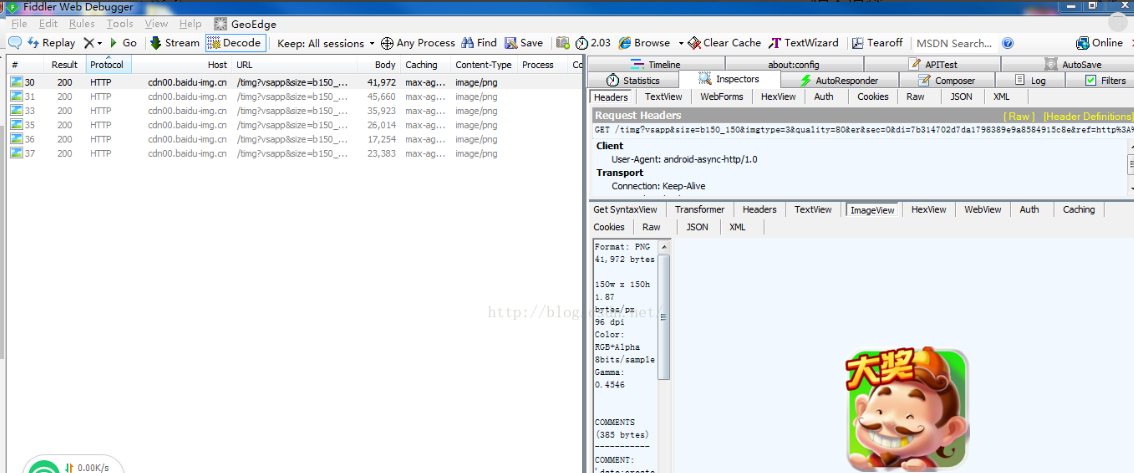Screen dimensions: 1134x473
Task: Open the blue help icon
Action: pos(1007,43)
